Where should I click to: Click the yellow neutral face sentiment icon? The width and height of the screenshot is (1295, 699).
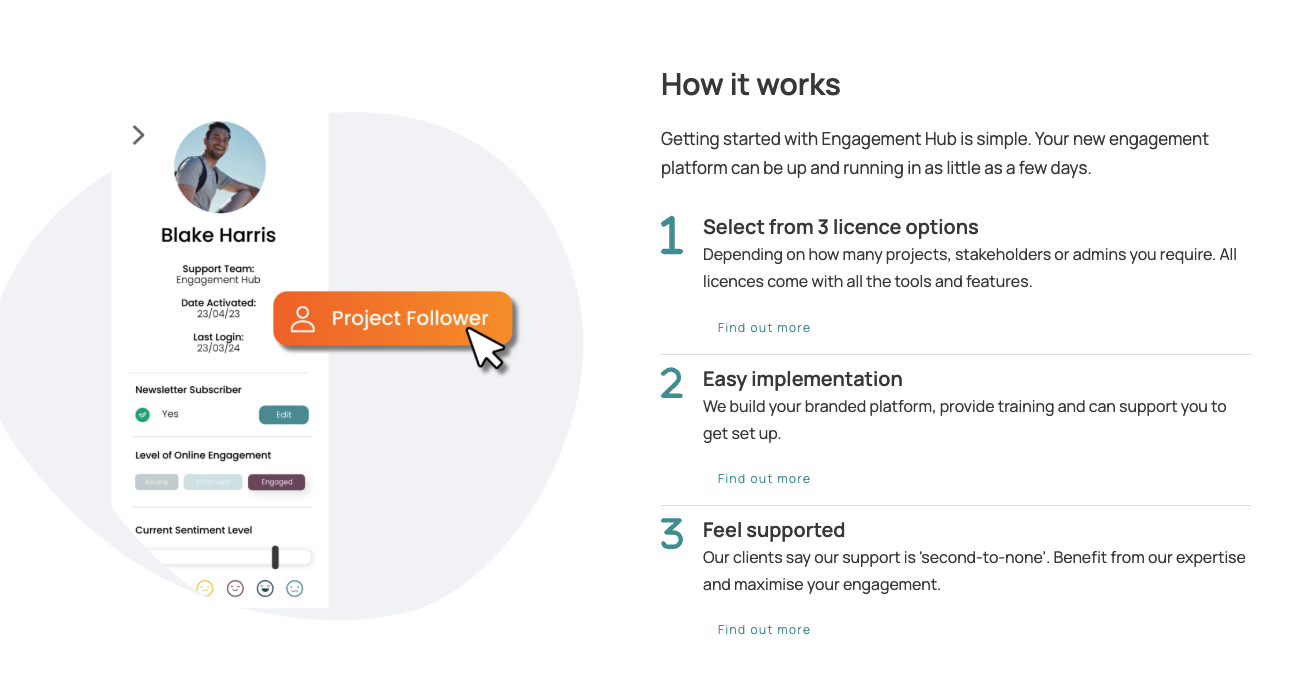(205, 589)
